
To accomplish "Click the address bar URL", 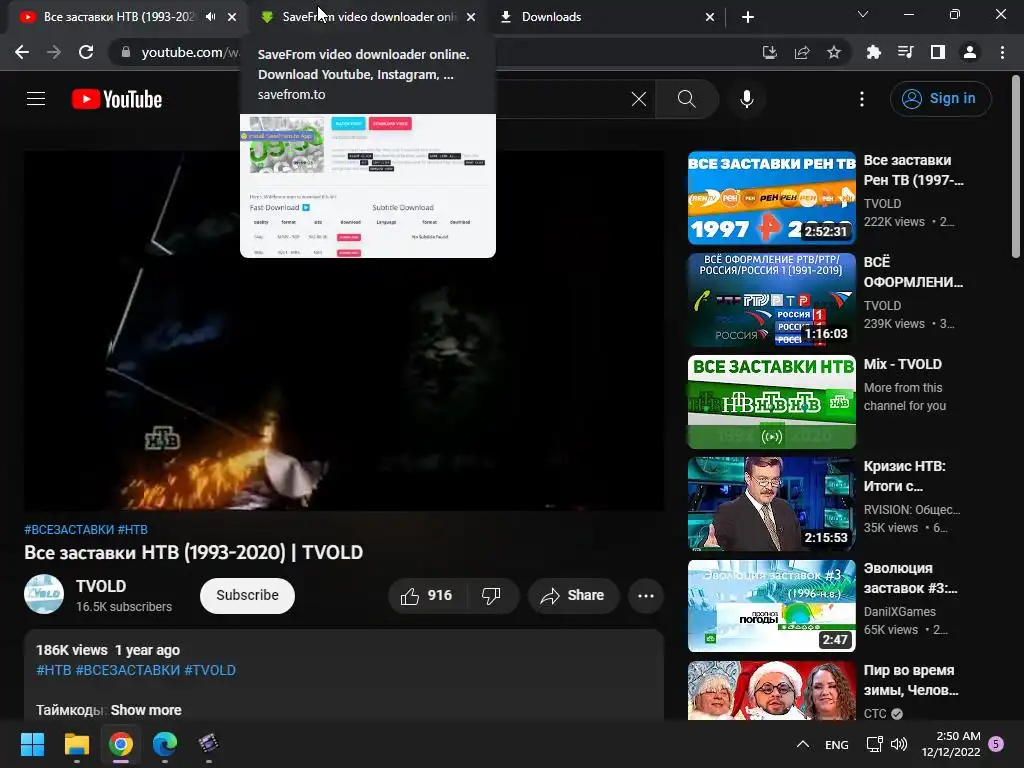I will 189,52.
